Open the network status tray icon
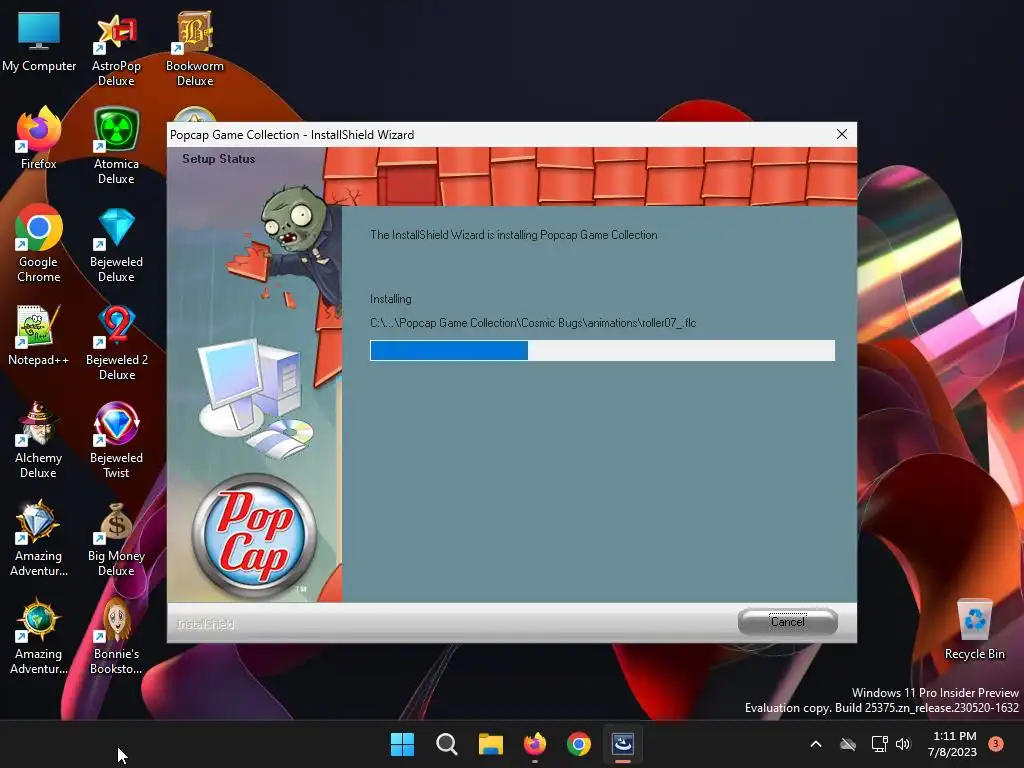This screenshot has height=768, width=1024. (880, 744)
